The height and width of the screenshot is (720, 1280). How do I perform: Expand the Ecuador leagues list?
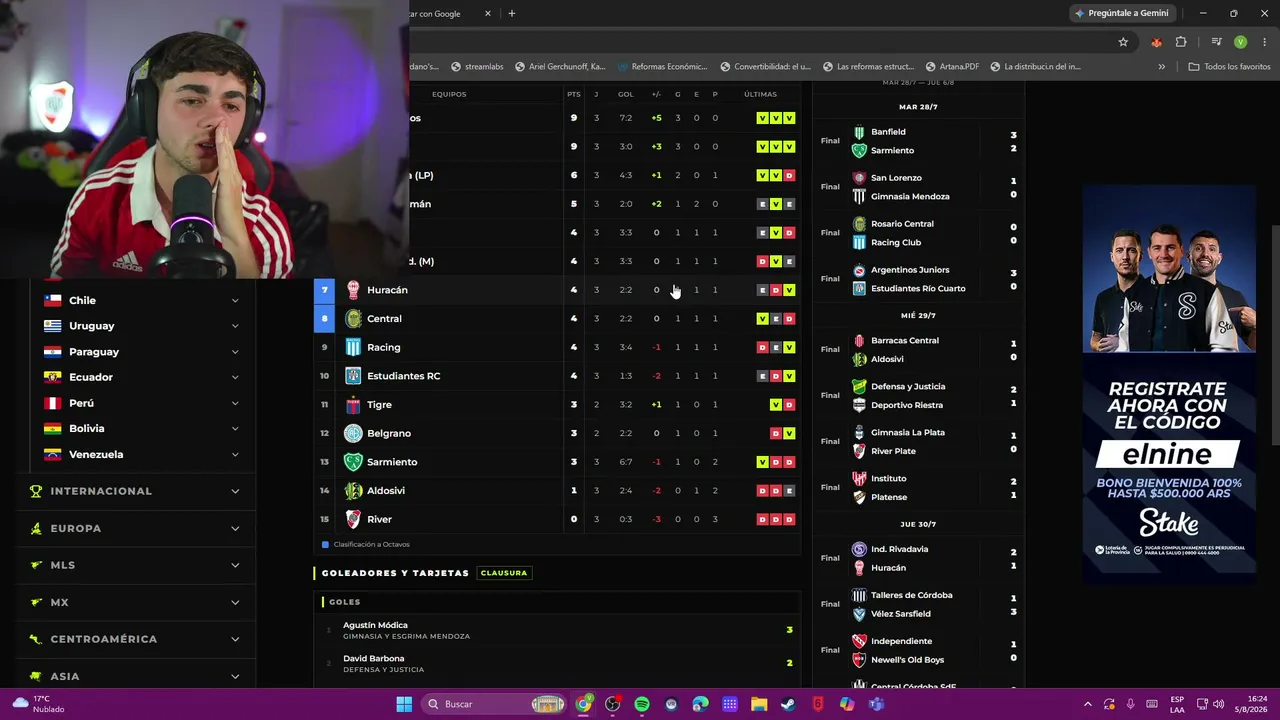point(235,377)
